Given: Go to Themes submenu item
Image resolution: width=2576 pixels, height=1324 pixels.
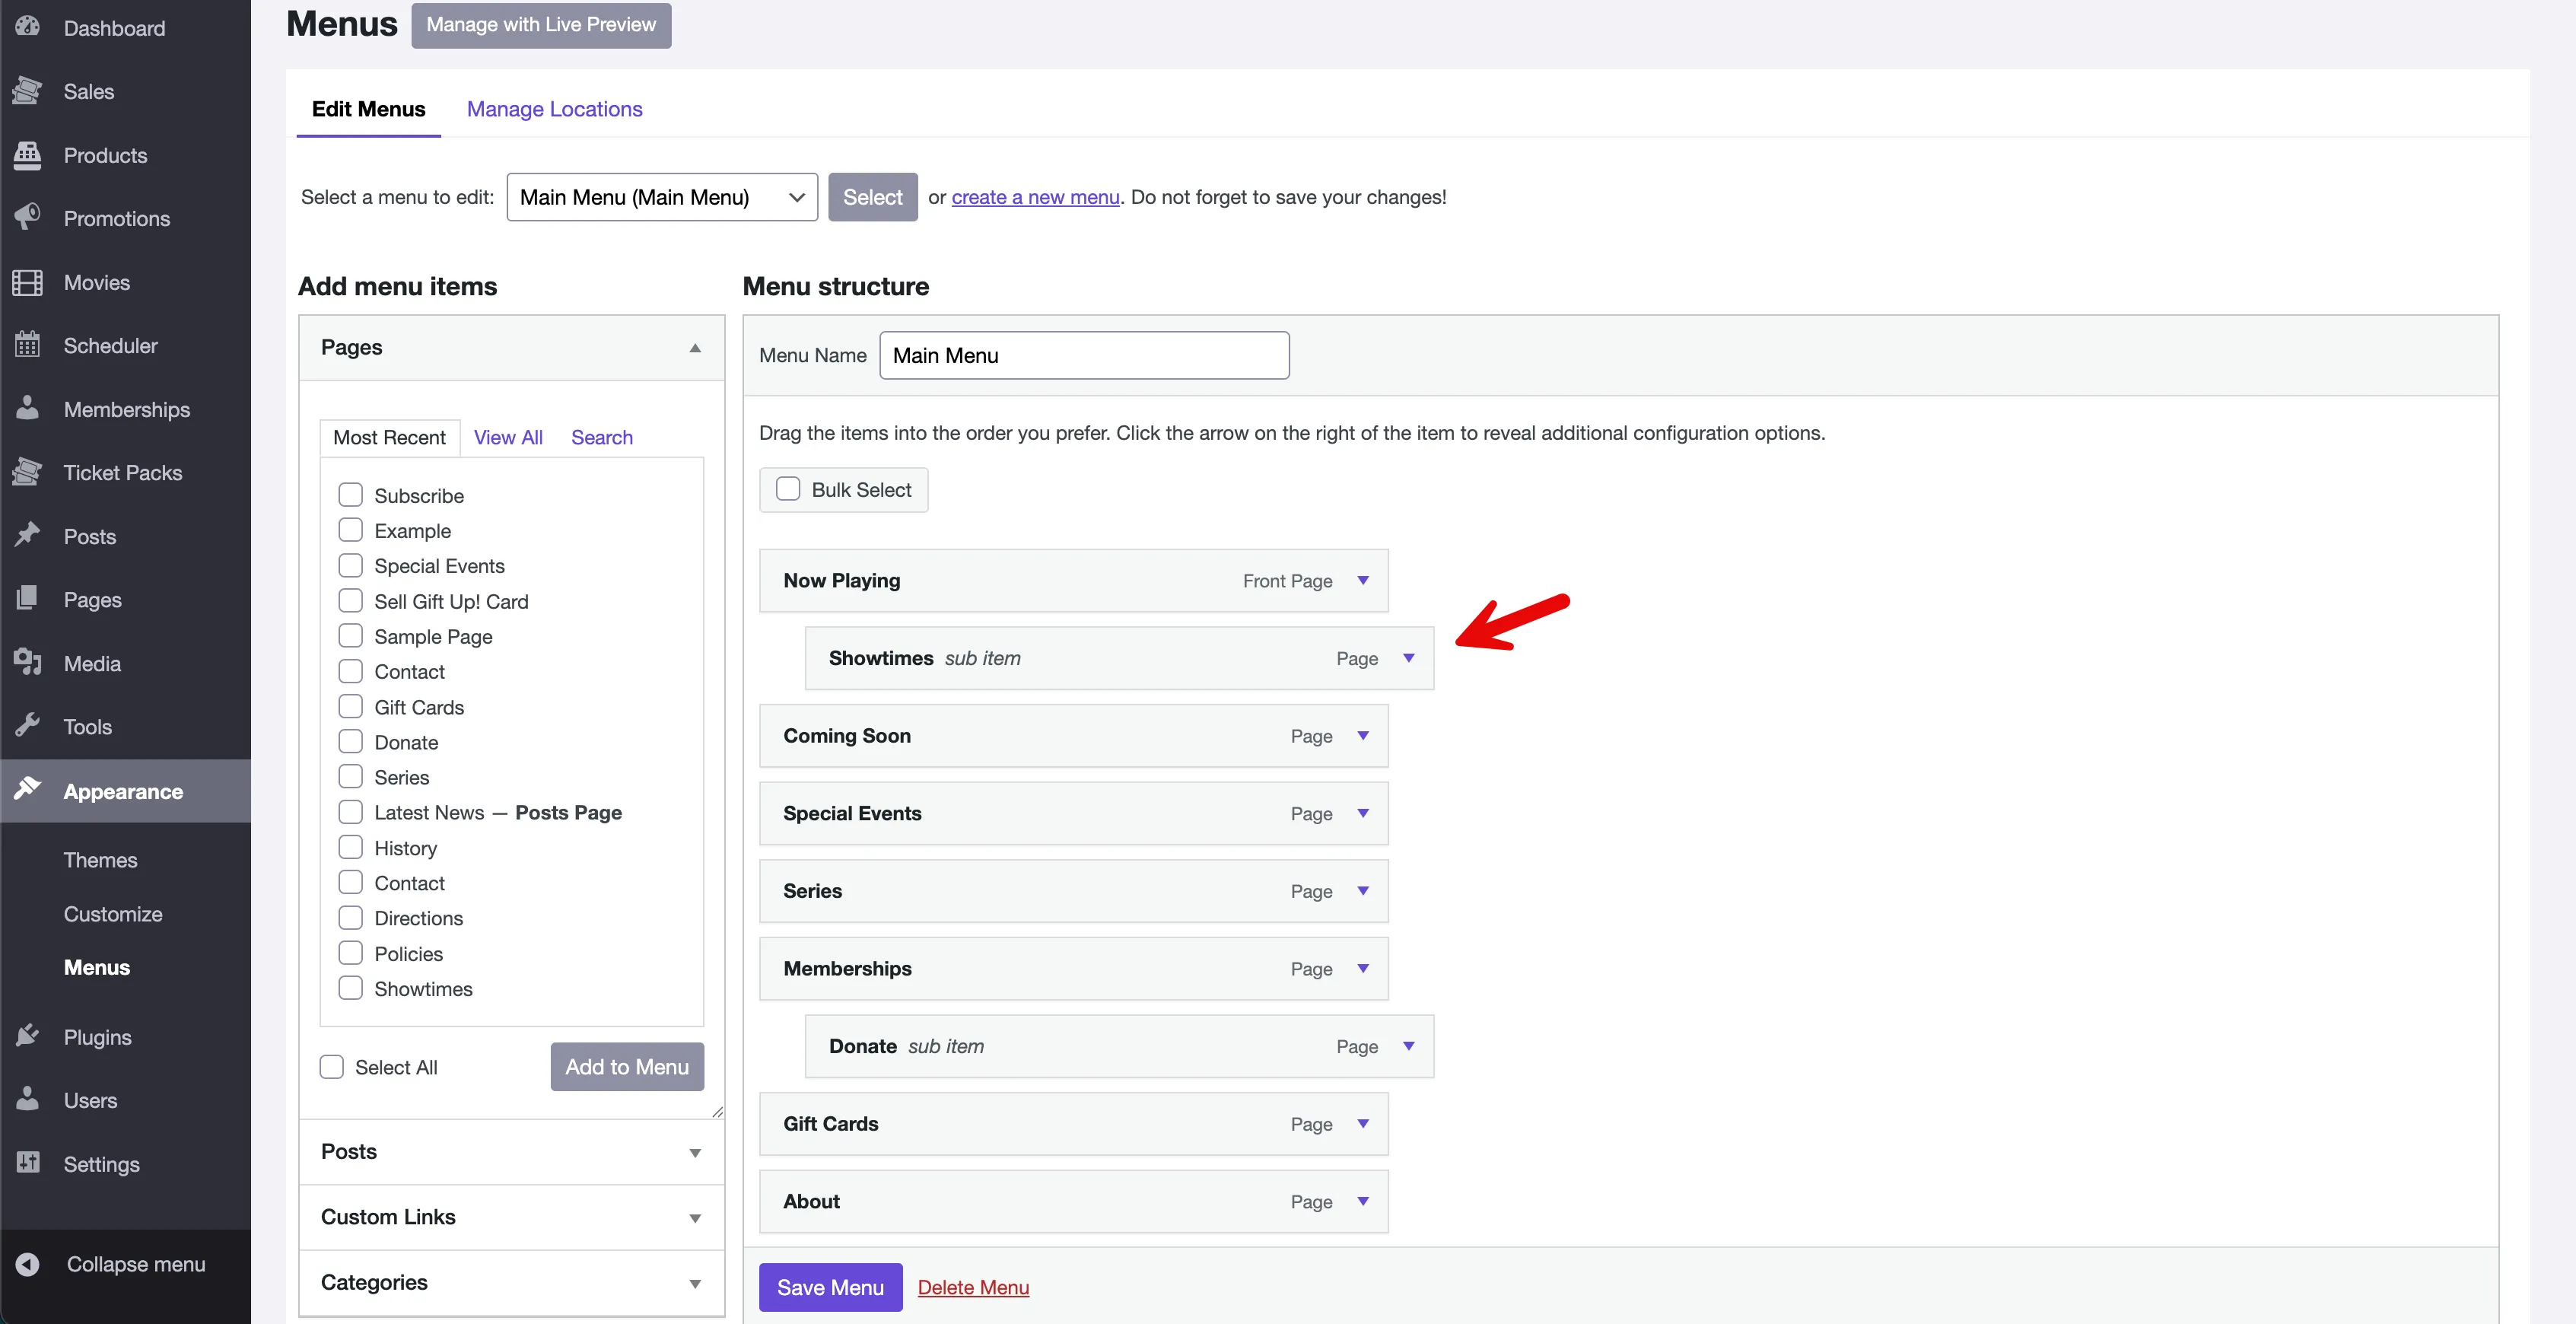Looking at the screenshot, I should [100, 860].
